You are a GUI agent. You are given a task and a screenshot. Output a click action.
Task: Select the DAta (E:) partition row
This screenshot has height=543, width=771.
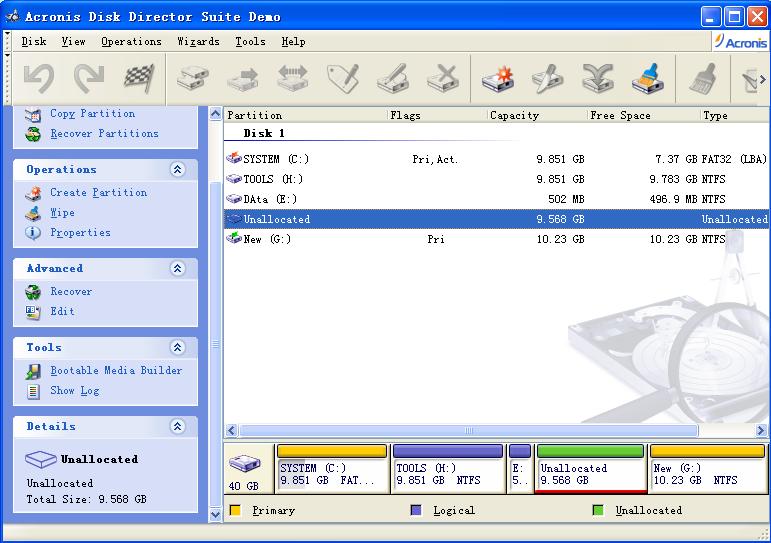pyautogui.click(x=497, y=199)
